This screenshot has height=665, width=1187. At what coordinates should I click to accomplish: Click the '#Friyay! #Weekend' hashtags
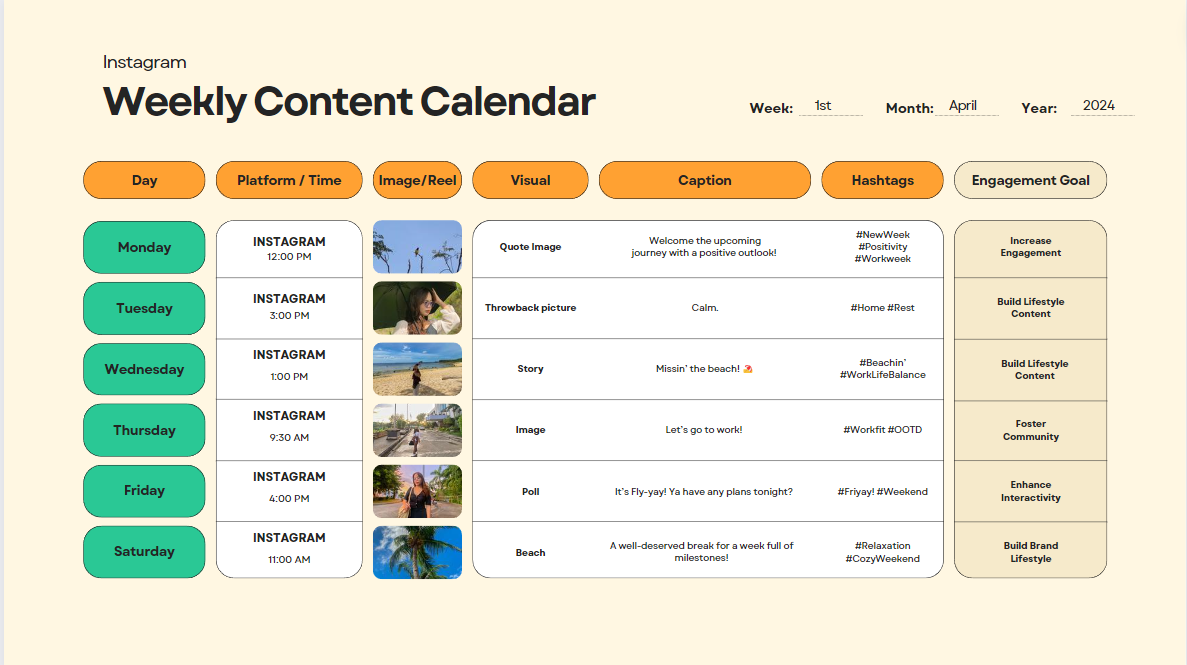[x=883, y=492]
